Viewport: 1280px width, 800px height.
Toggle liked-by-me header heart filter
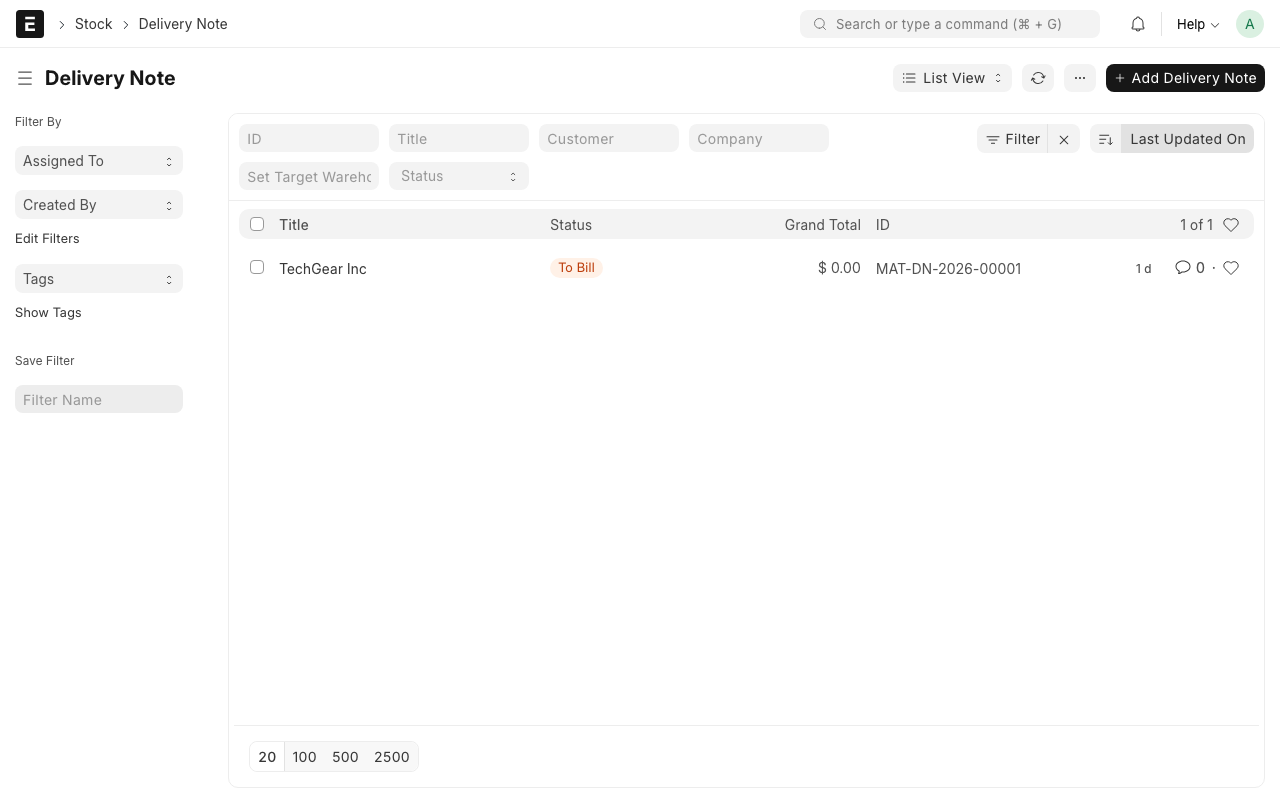pos(1231,225)
